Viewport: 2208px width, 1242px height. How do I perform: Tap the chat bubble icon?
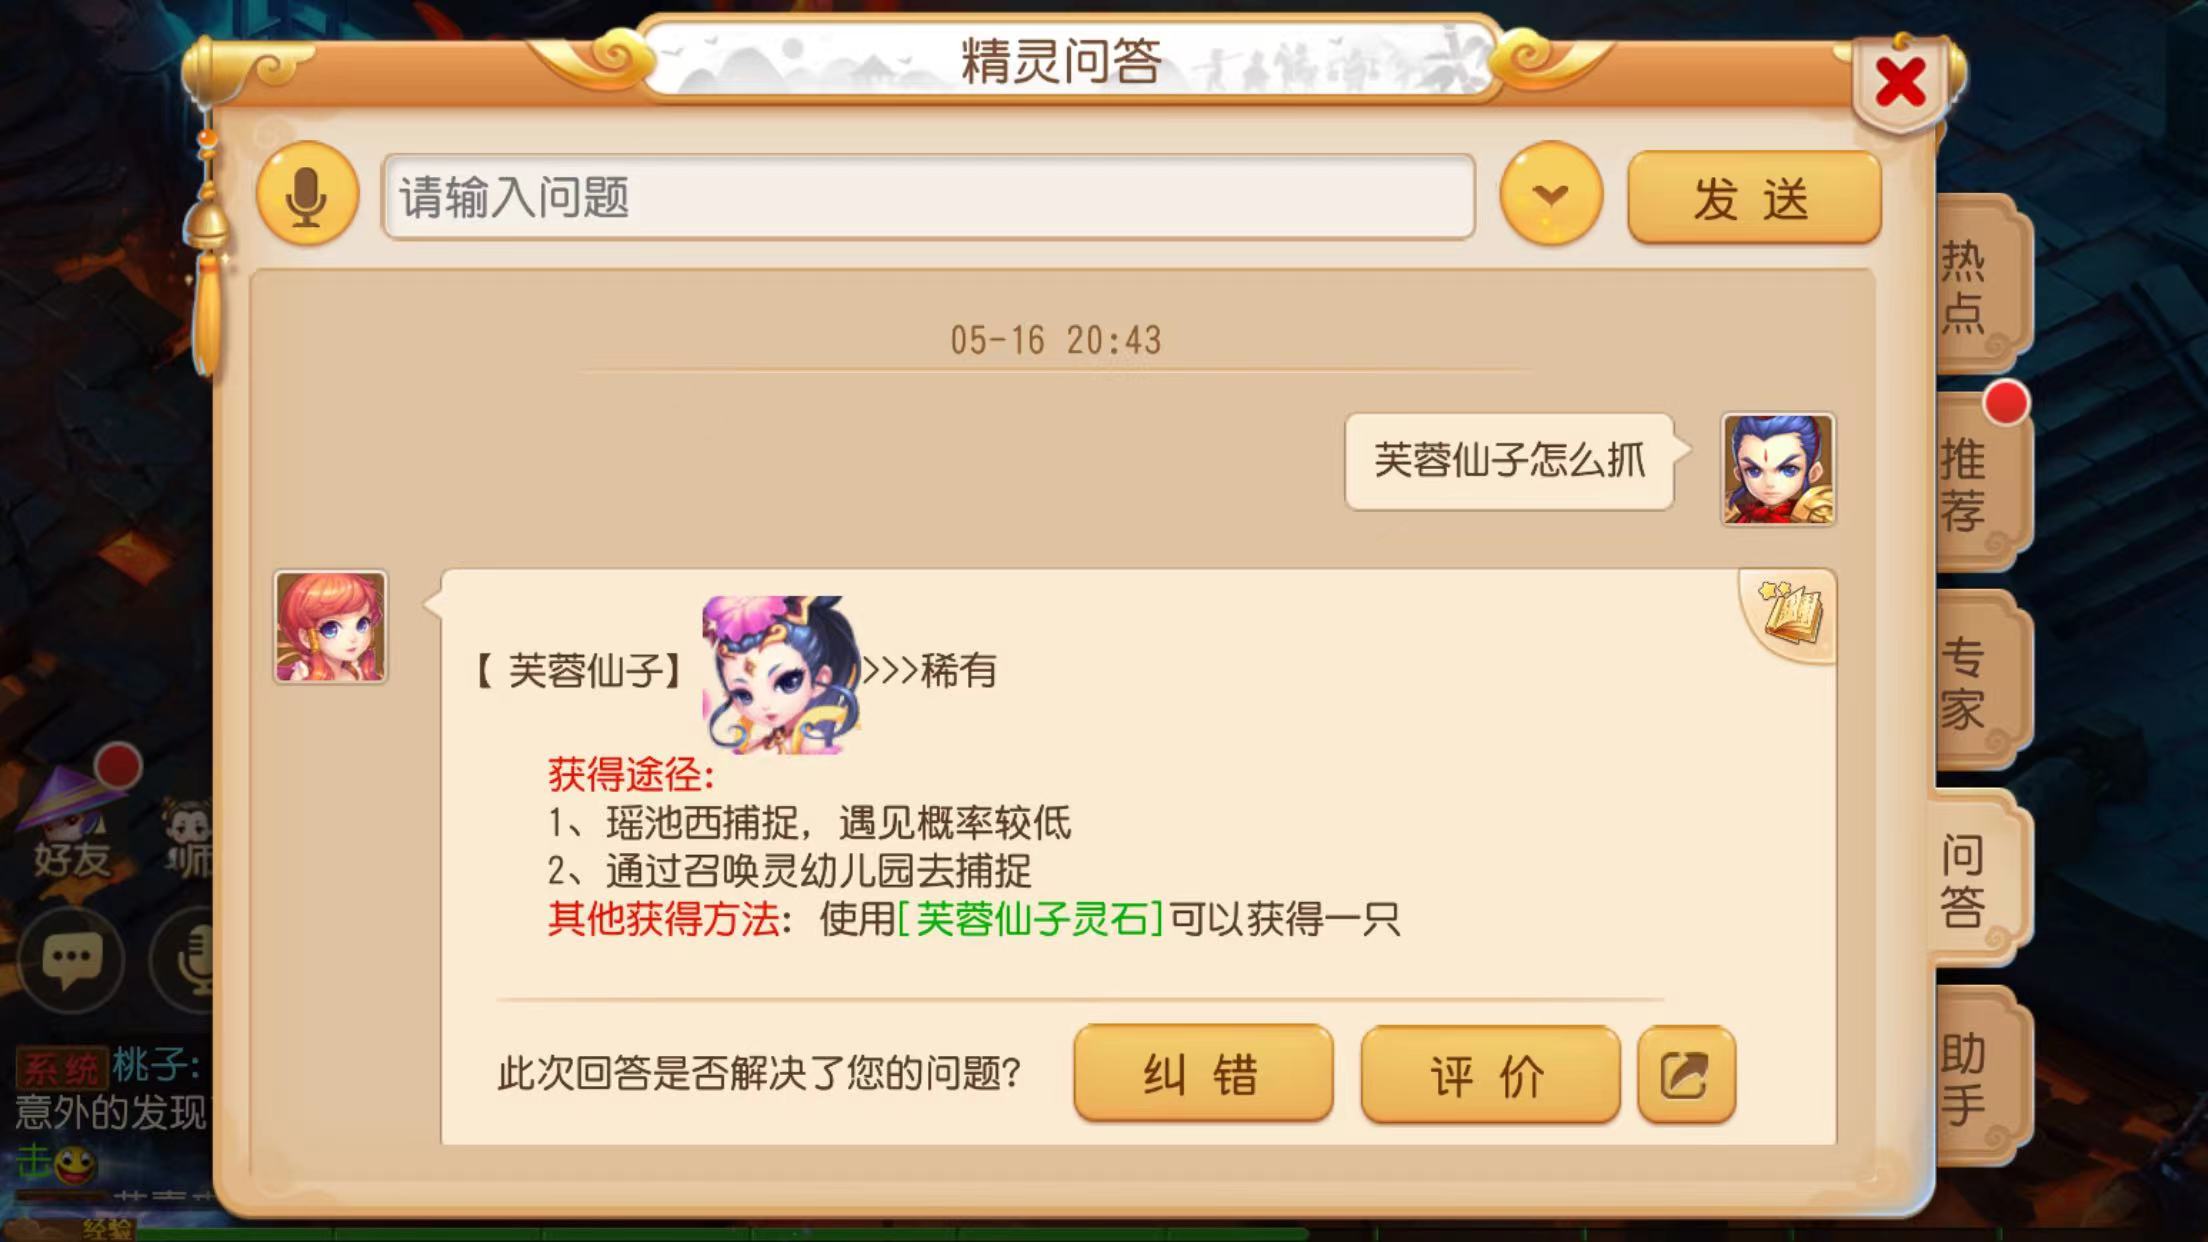[x=70, y=960]
